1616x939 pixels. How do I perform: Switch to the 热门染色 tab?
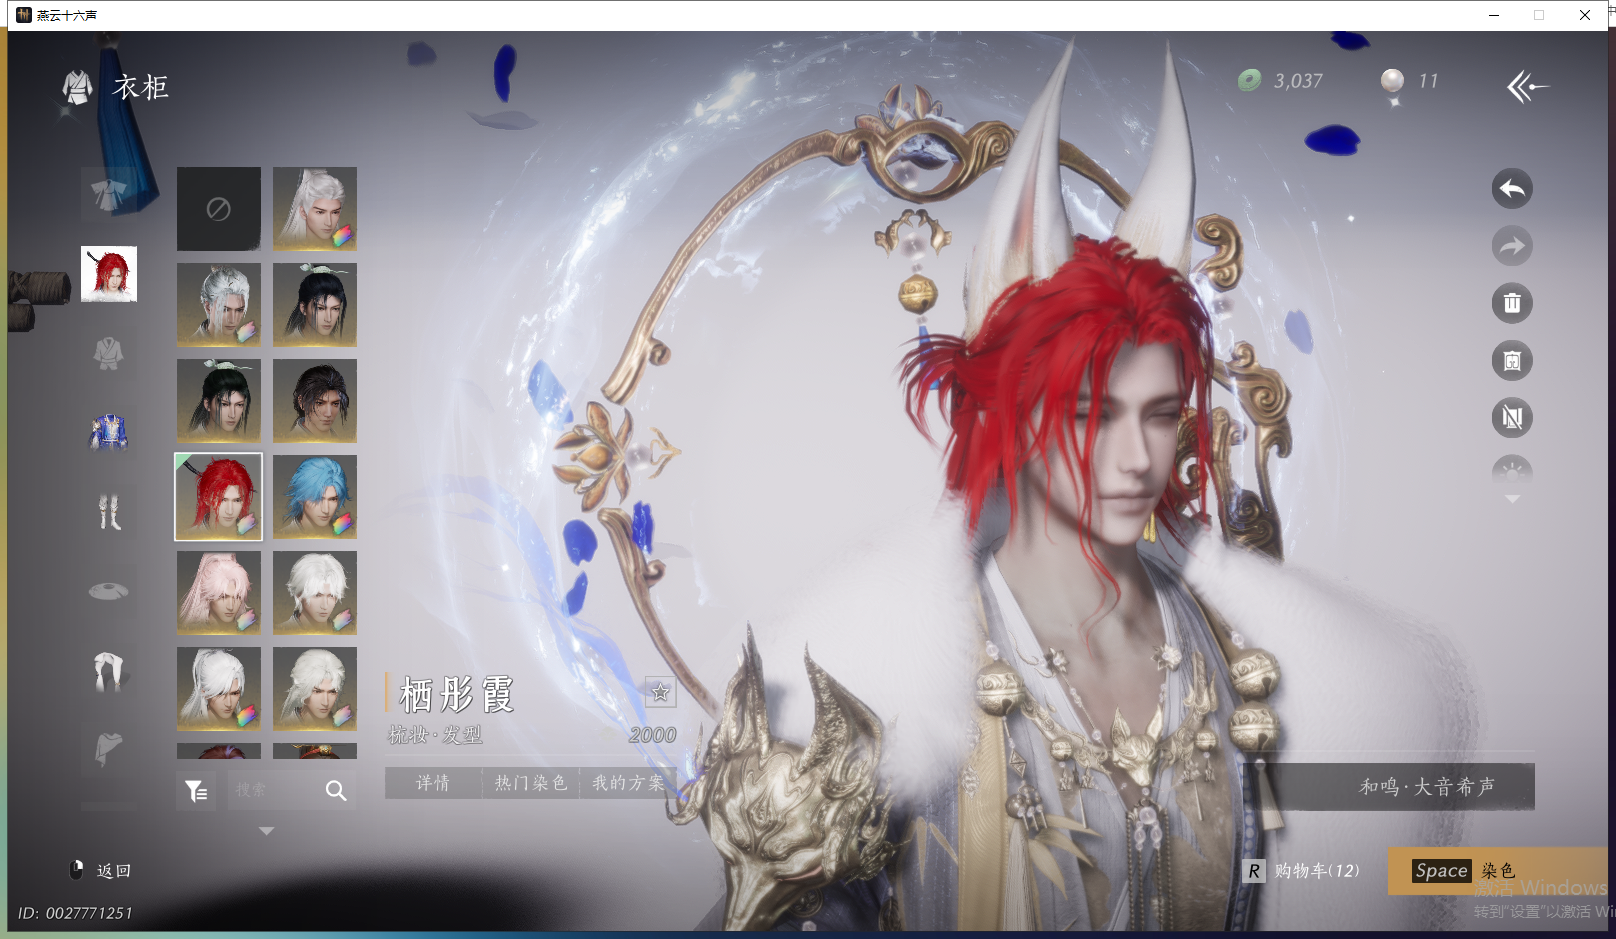531,783
